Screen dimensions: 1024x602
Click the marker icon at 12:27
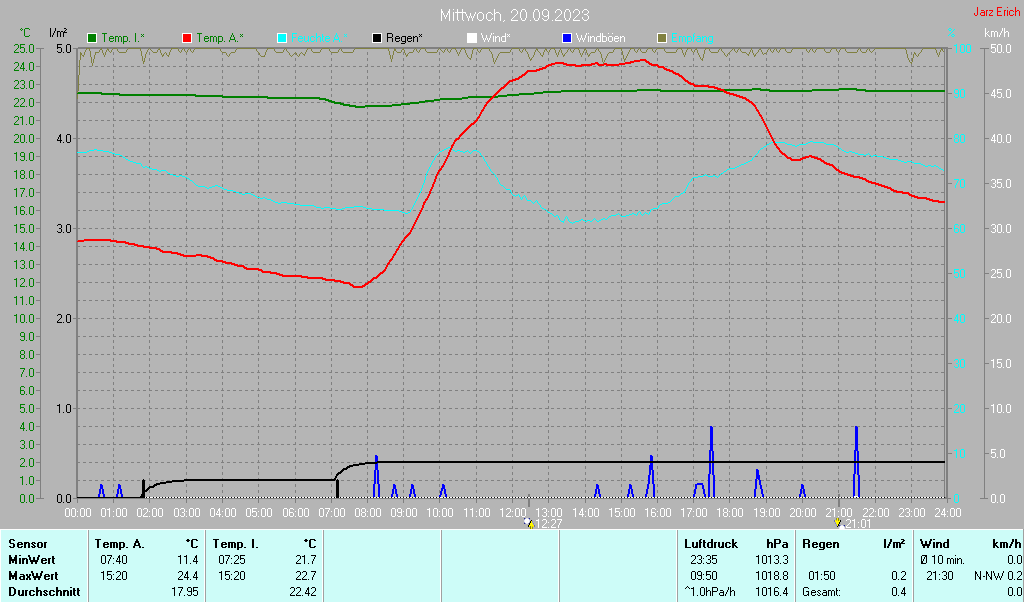[529, 523]
